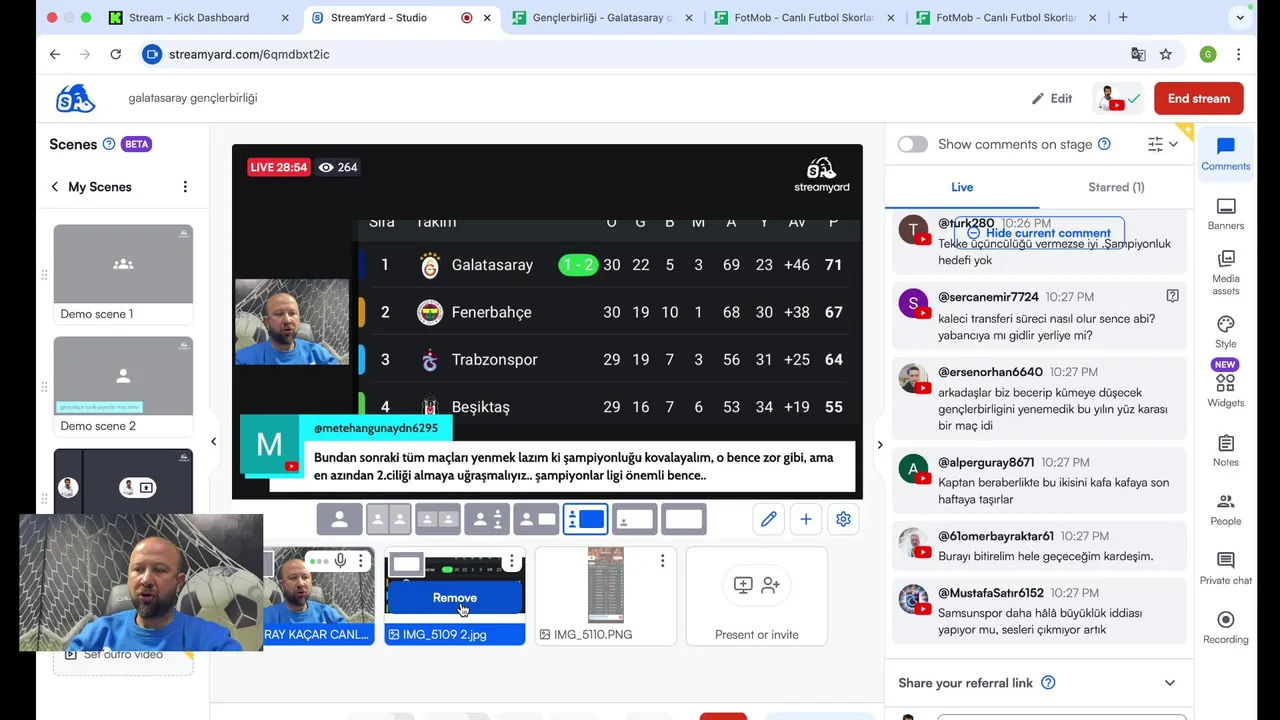Switch to the Starred (1) tab
Screen dimensions: 1280x720
point(1116,187)
